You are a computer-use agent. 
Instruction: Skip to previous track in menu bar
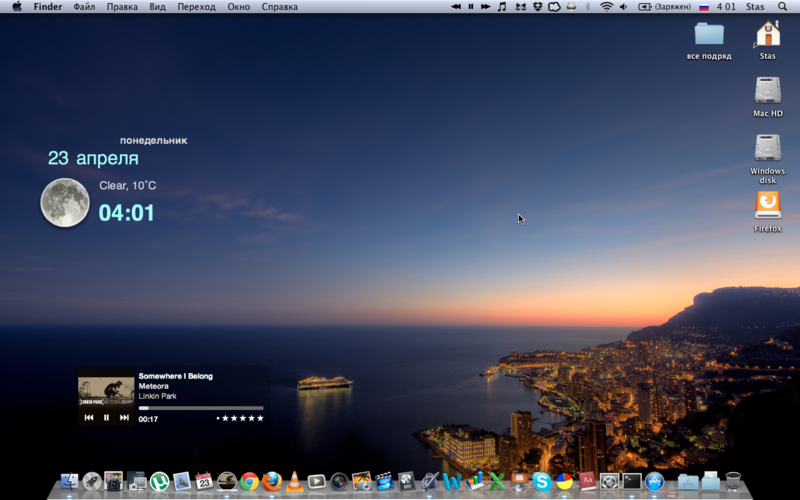coord(456,7)
